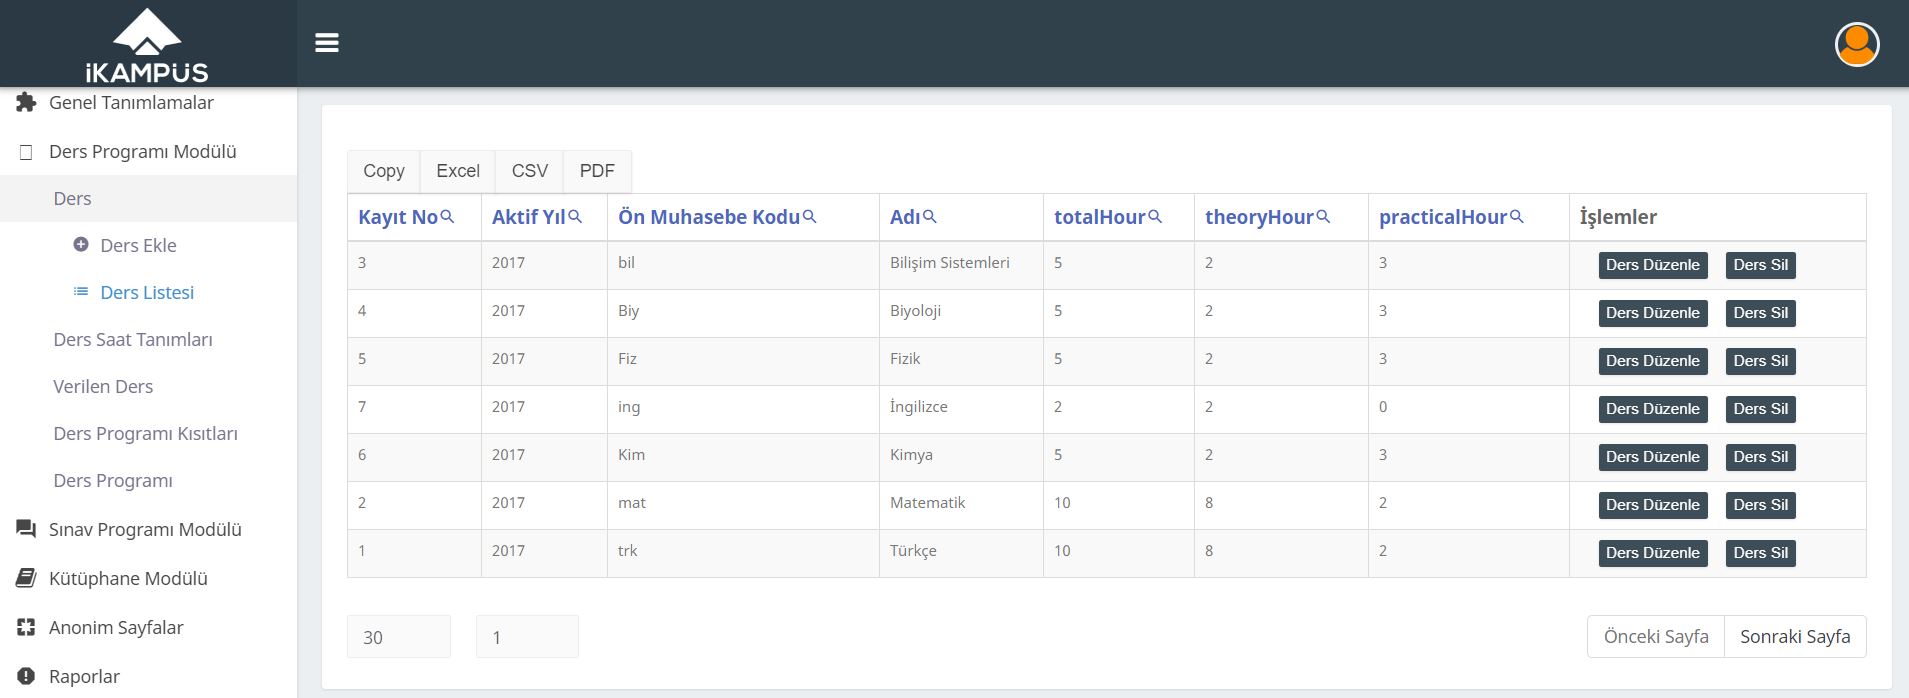Open Ders Listesi page
Image resolution: width=1909 pixels, height=698 pixels.
(x=148, y=292)
